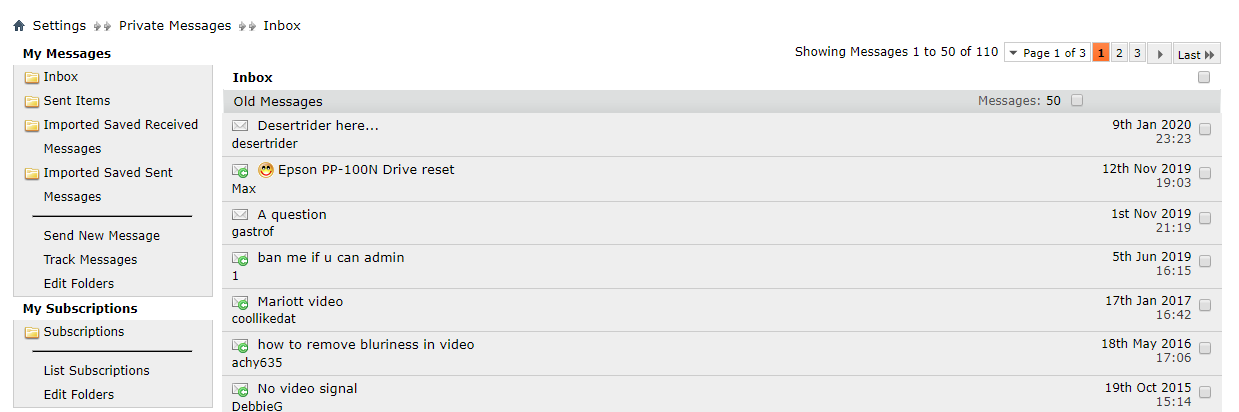Click smiley icon on Epson PP-100N message

pyautogui.click(x=266, y=170)
